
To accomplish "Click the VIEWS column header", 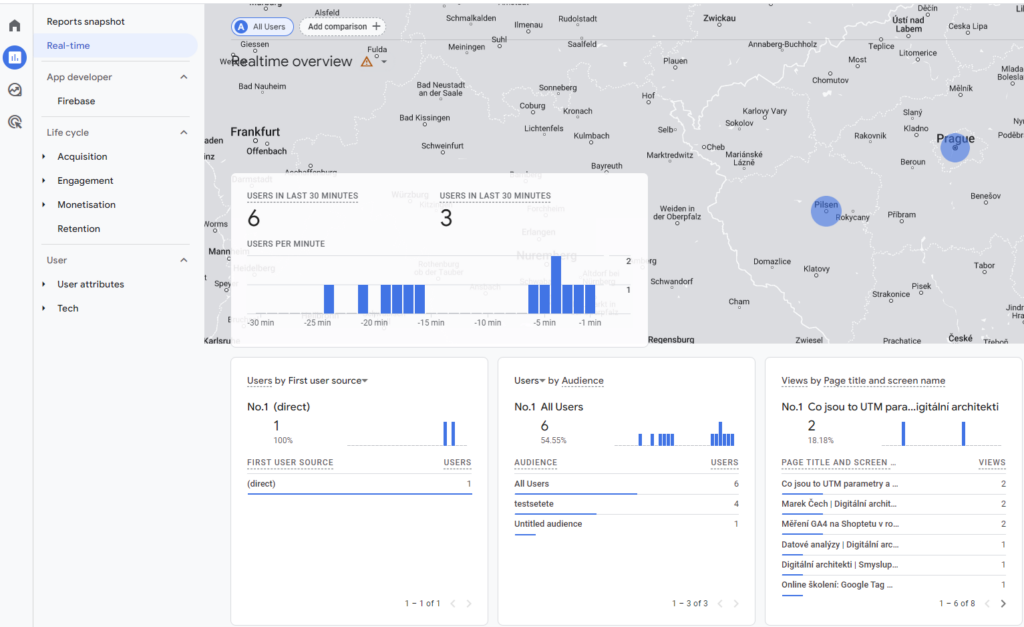I will pyautogui.click(x=992, y=462).
